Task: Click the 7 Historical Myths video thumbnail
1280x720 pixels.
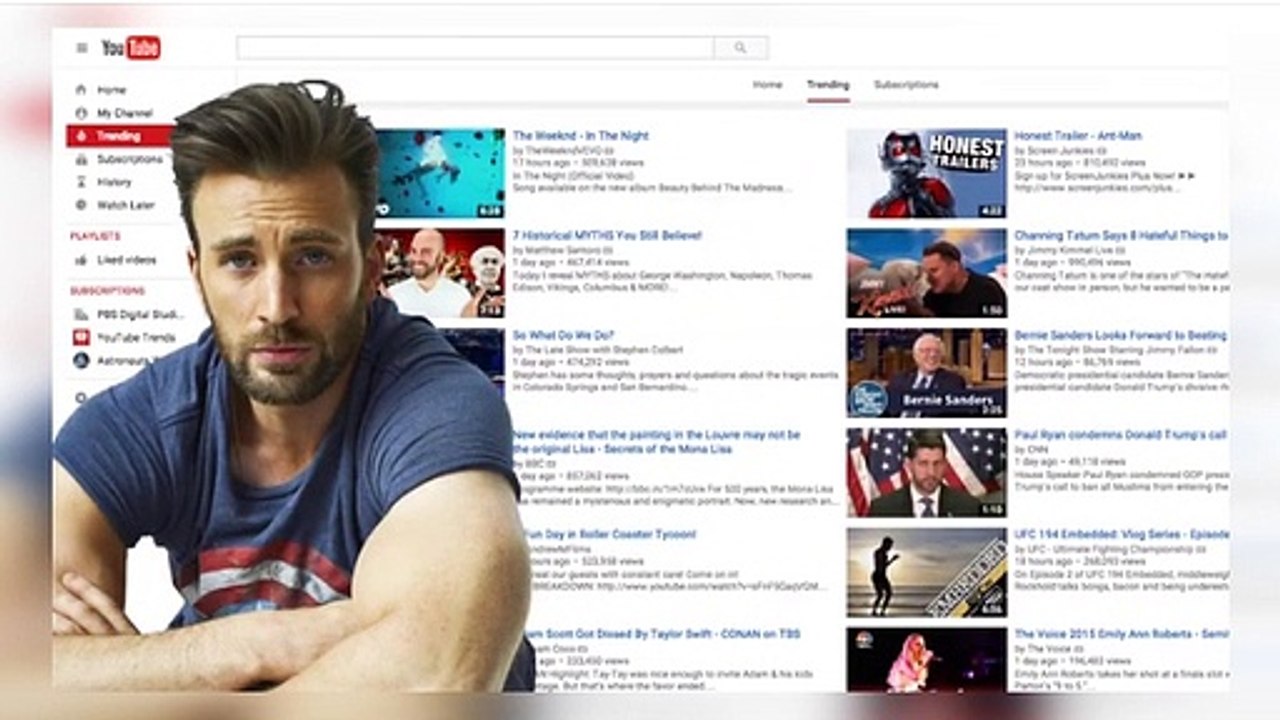Action: click(441, 273)
